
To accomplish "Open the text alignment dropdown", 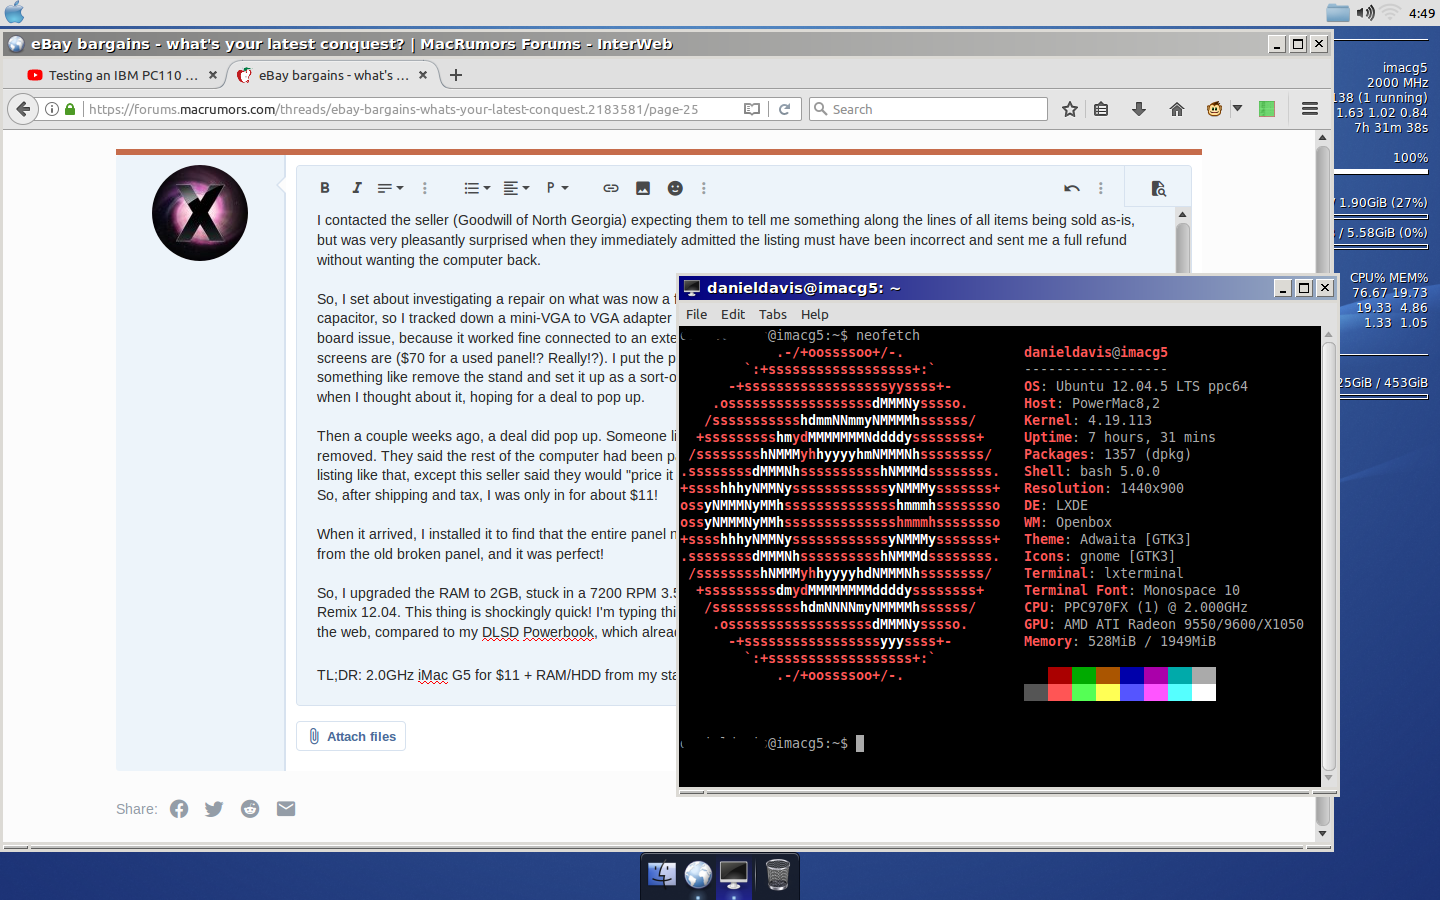I will pyautogui.click(x=516, y=188).
